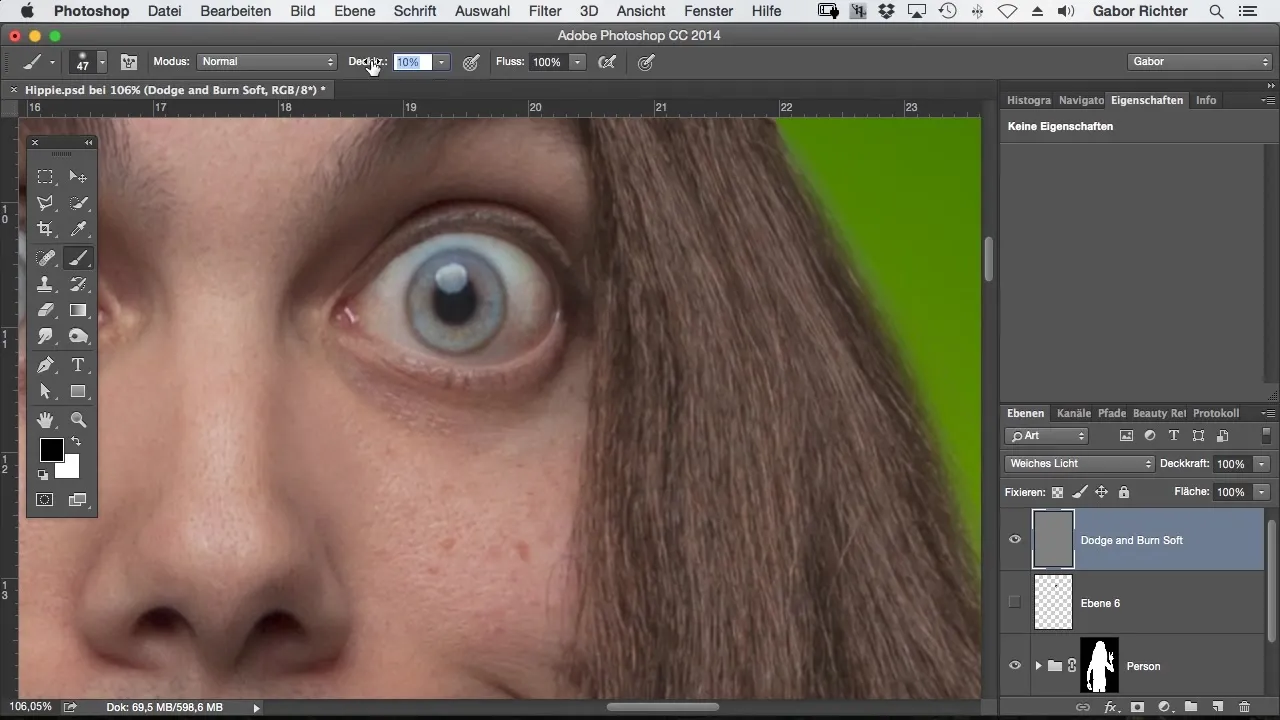Image resolution: width=1280 pixels, height=720 pixels.
Task: Switch to the Info tab
Action: pos(1206,100)
